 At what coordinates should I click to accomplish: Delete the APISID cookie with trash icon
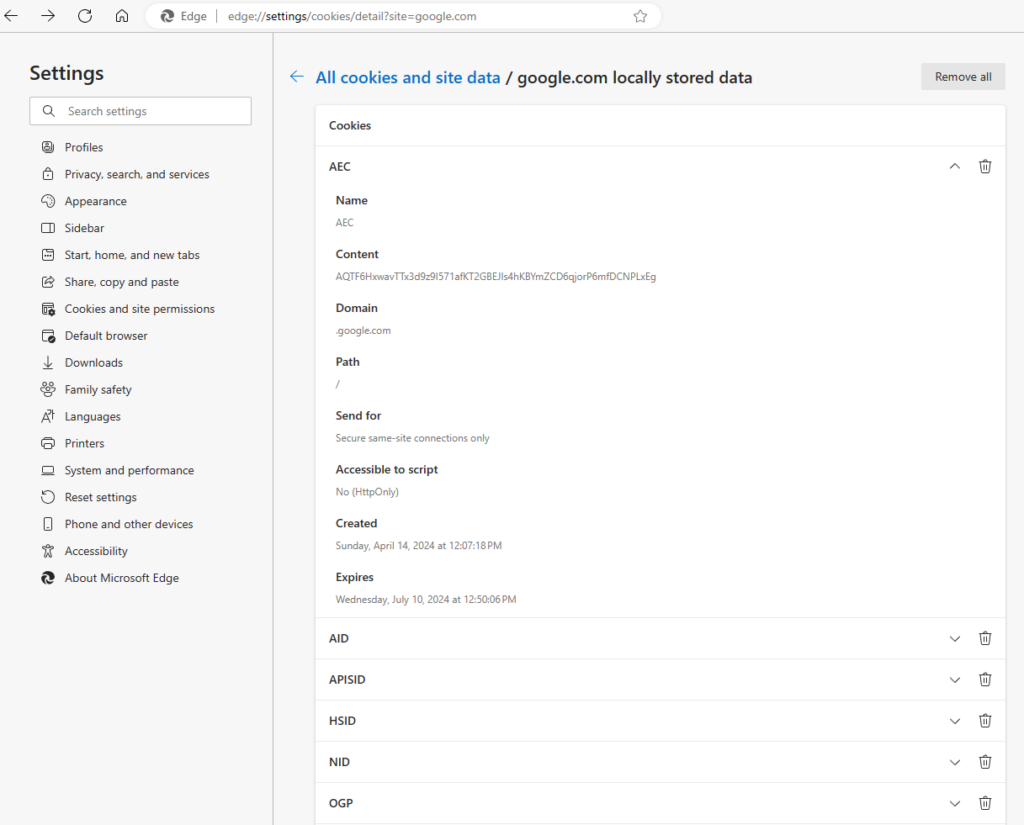(x=985, y=679)
